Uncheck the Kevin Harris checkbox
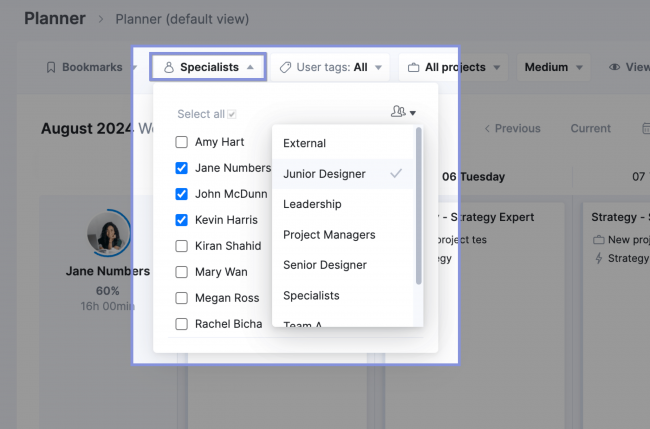 [181, 220]
